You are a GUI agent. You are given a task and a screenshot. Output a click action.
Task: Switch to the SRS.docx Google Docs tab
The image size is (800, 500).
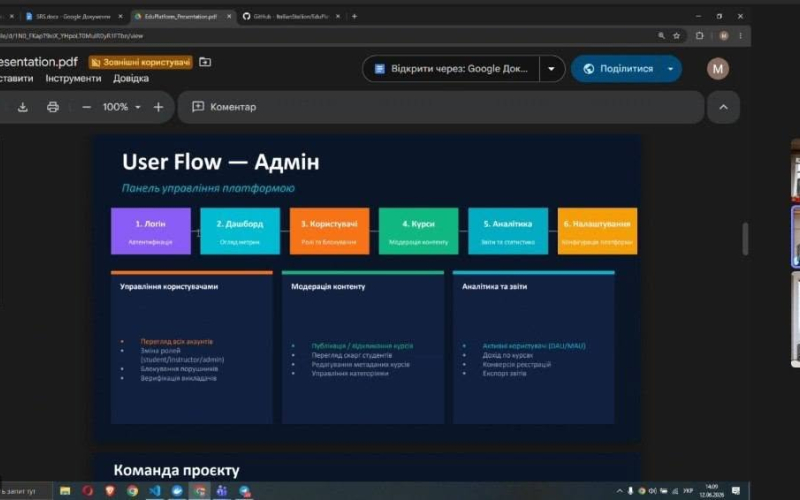coord(71,16)
